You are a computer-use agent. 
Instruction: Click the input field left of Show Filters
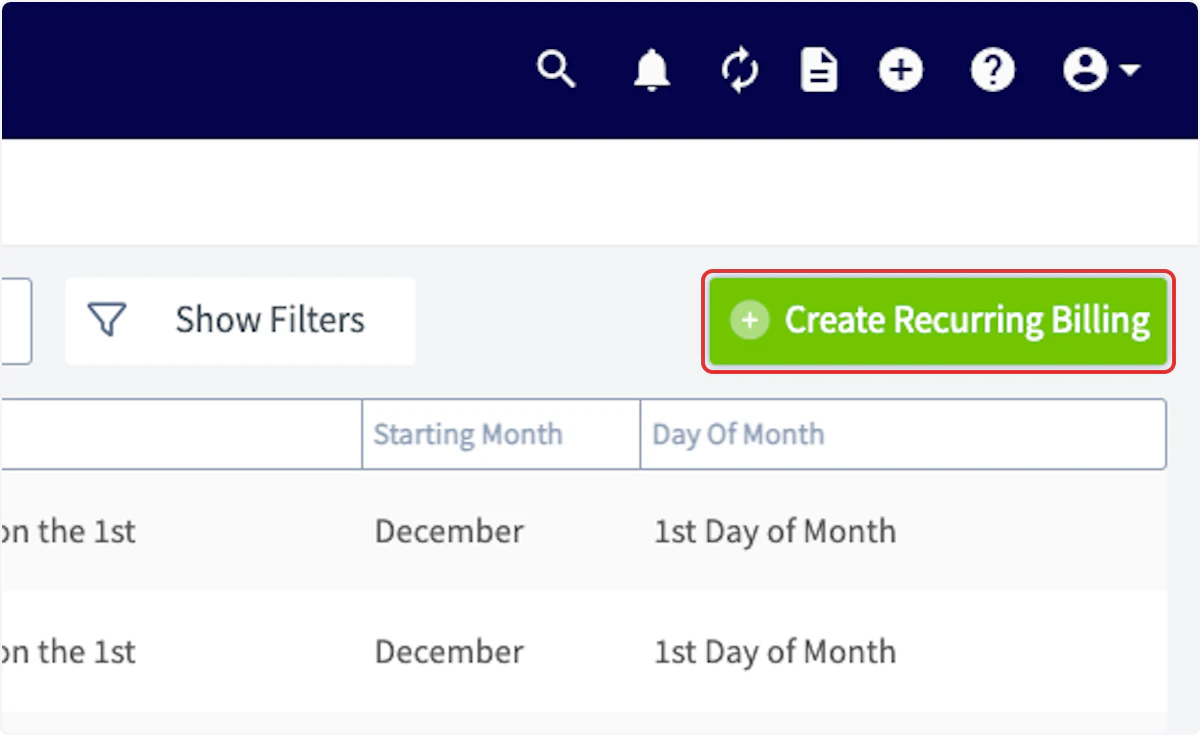point(16,321)
